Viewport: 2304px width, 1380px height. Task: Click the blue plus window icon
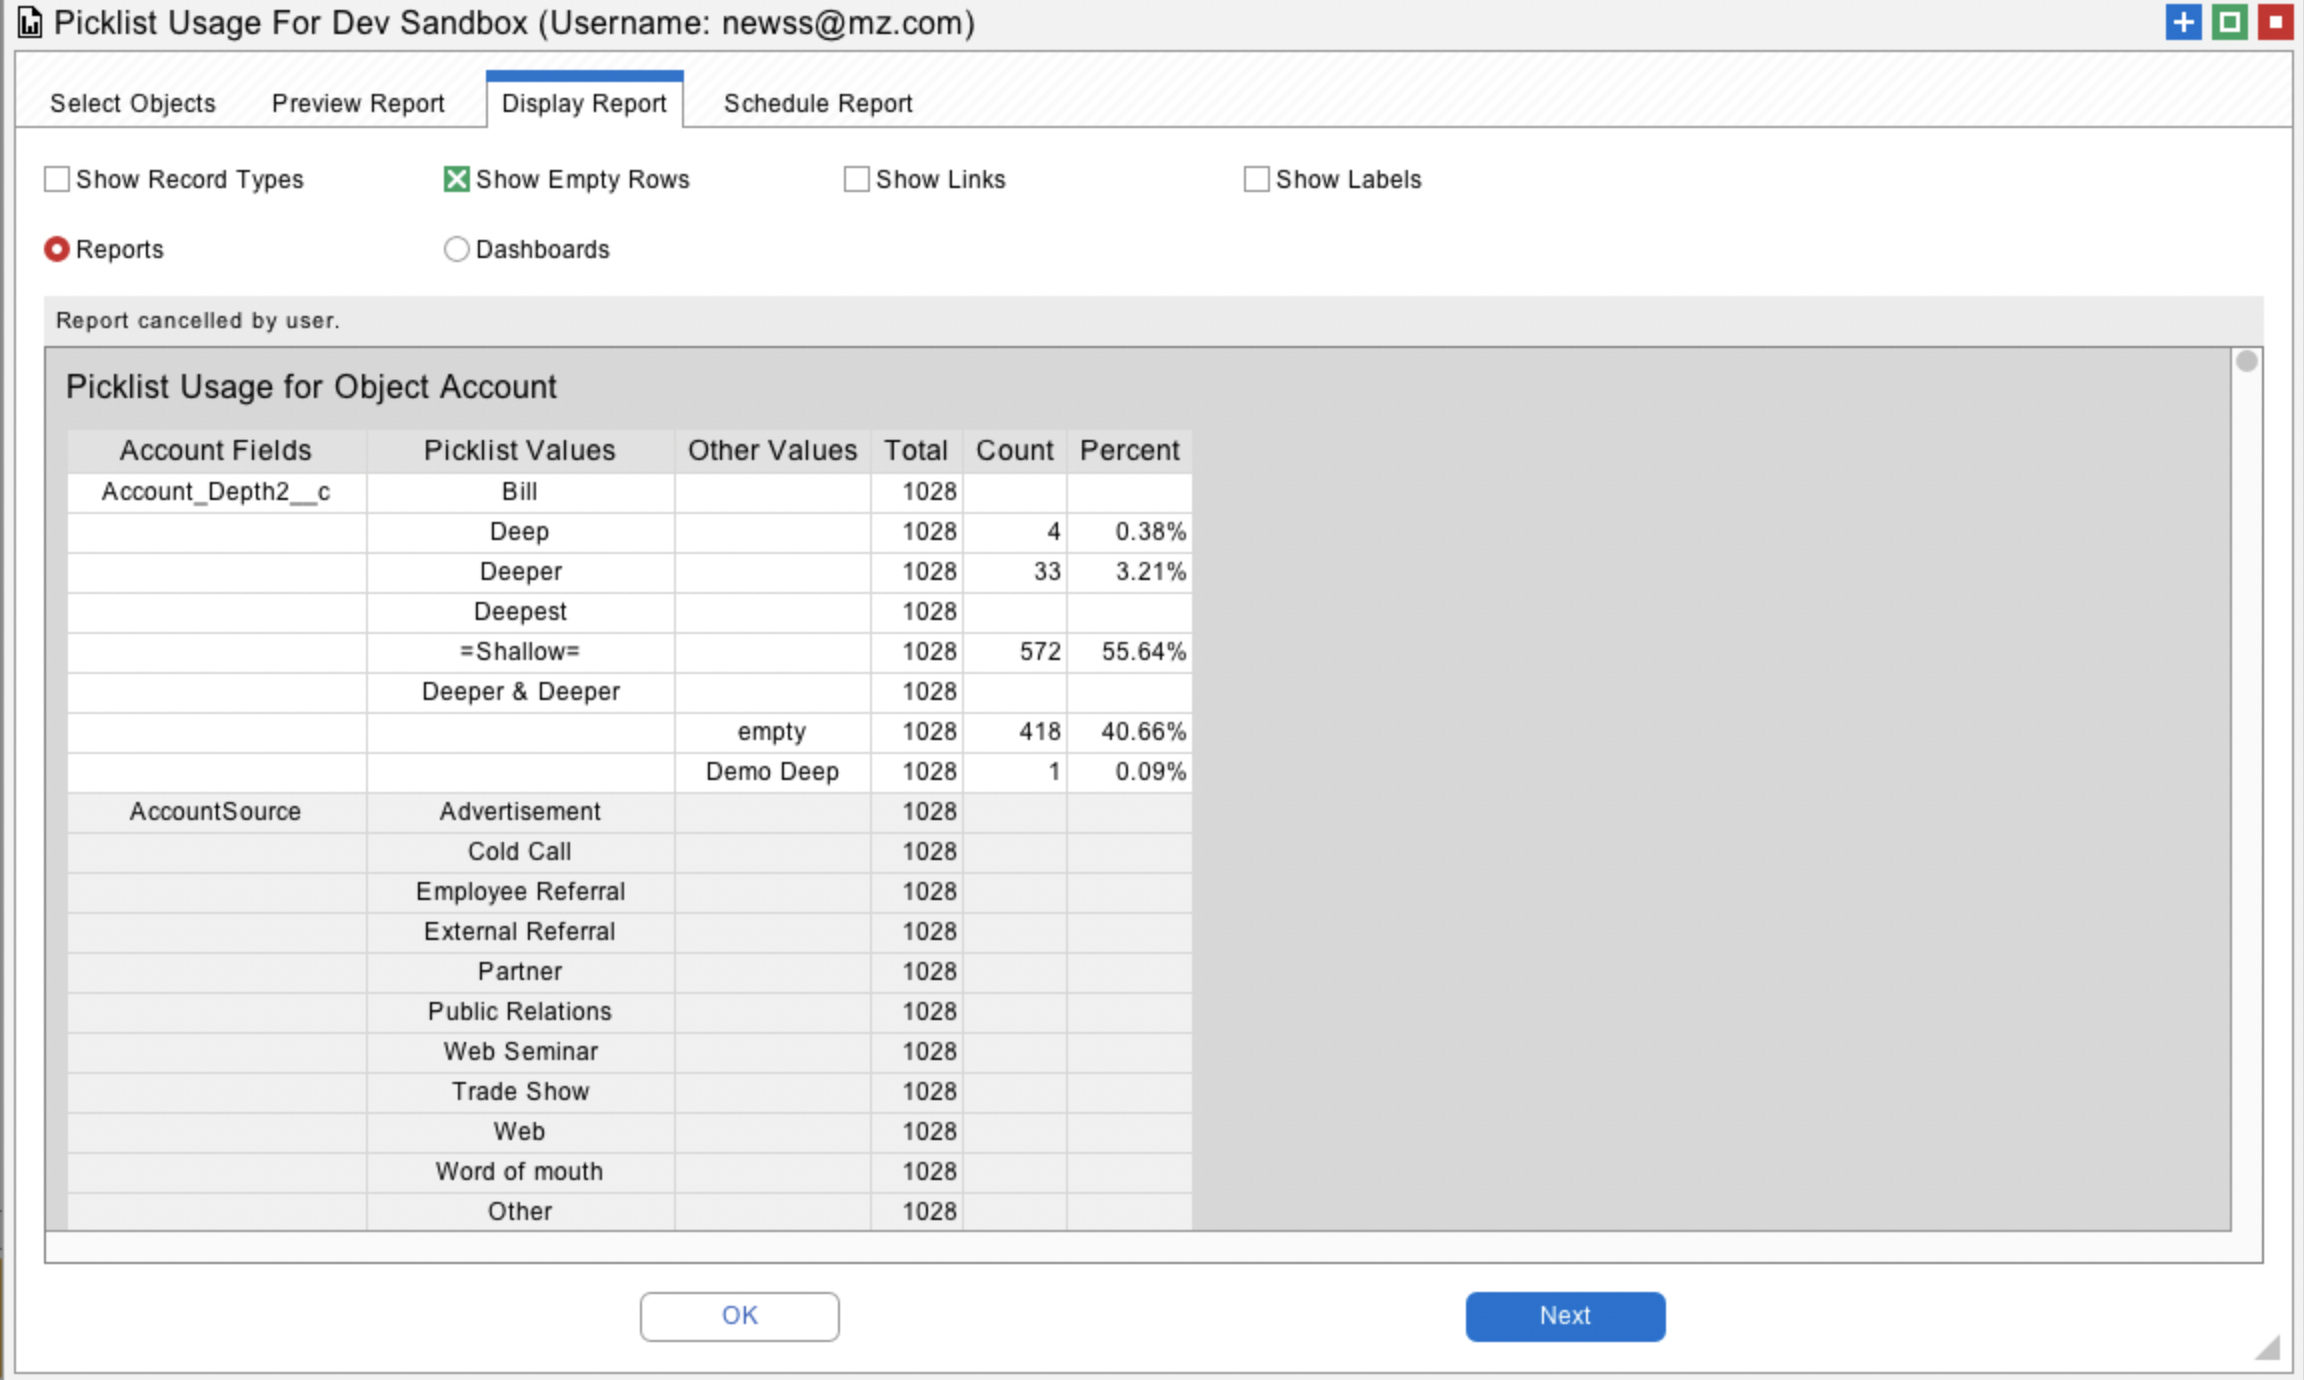pyautogui.click(x=2183, y=22)
